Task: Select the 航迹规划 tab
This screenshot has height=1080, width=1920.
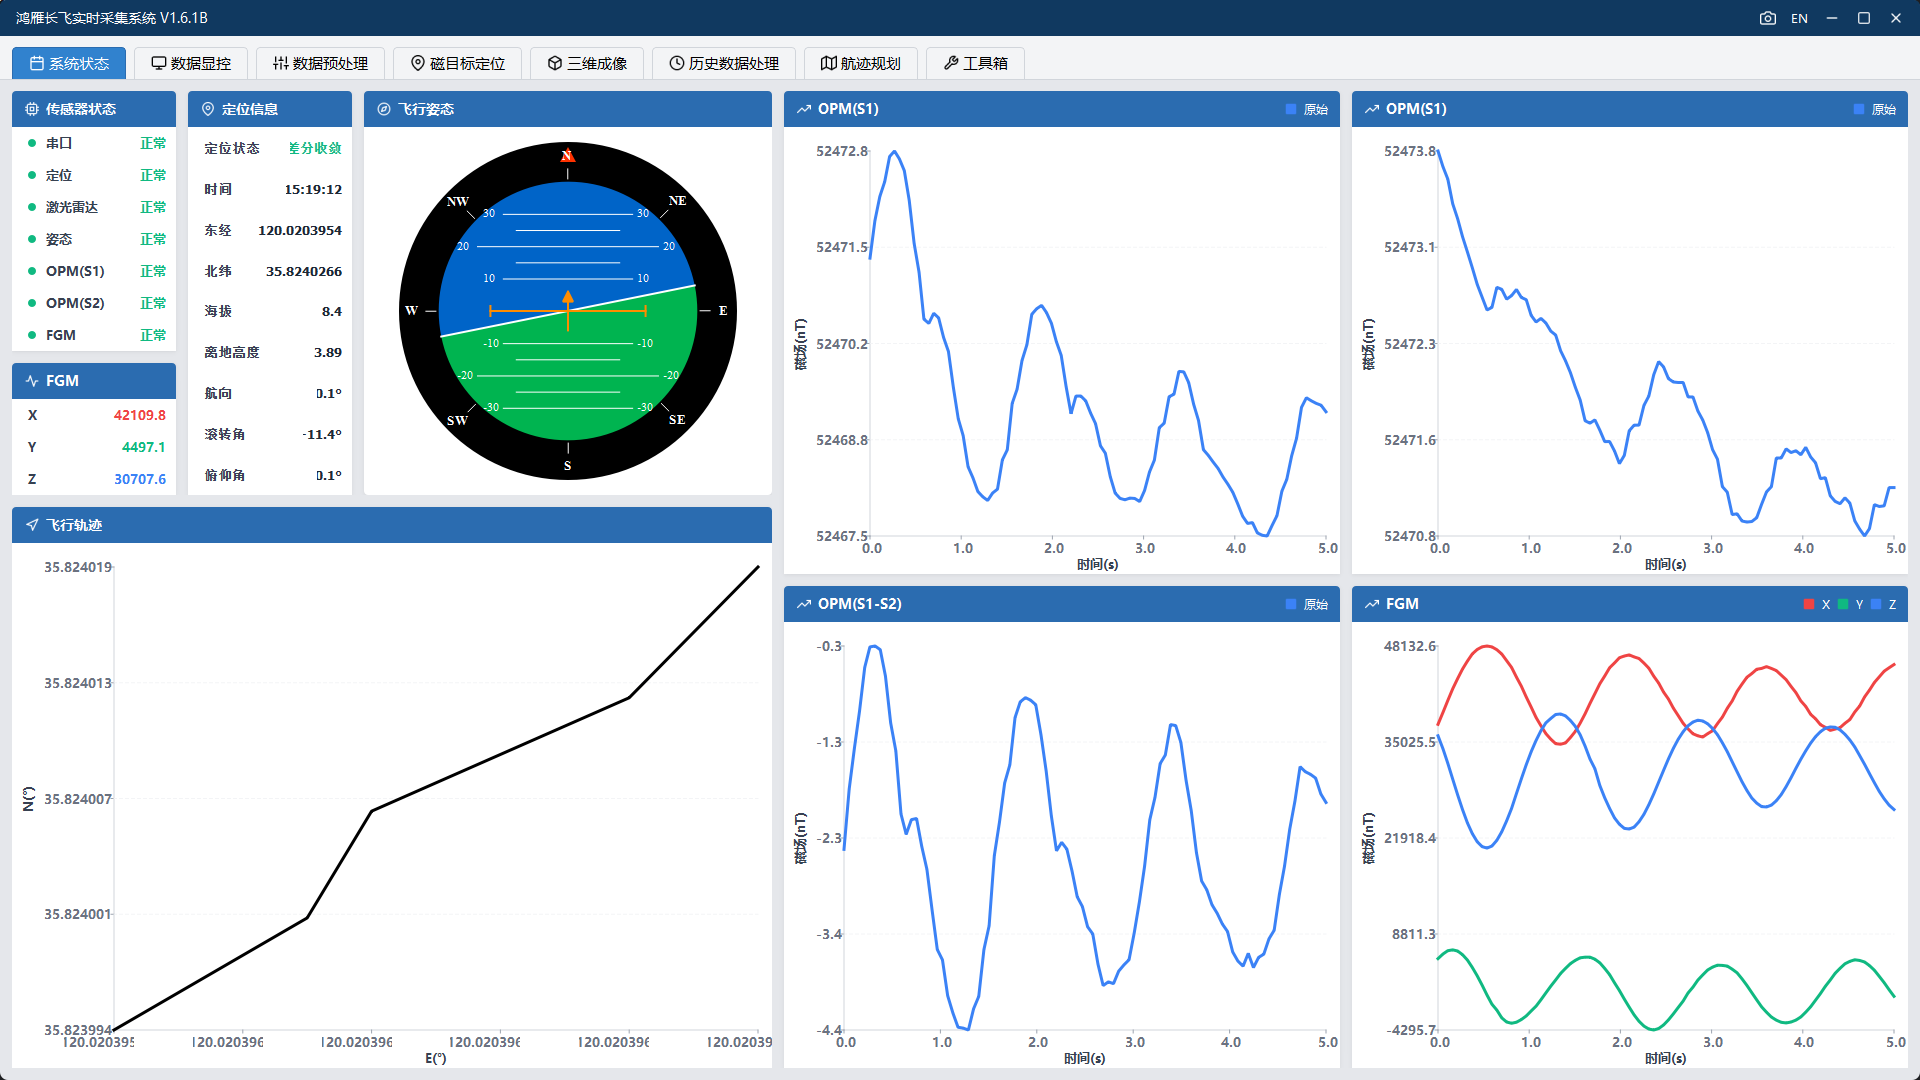Action: [860, 63]
